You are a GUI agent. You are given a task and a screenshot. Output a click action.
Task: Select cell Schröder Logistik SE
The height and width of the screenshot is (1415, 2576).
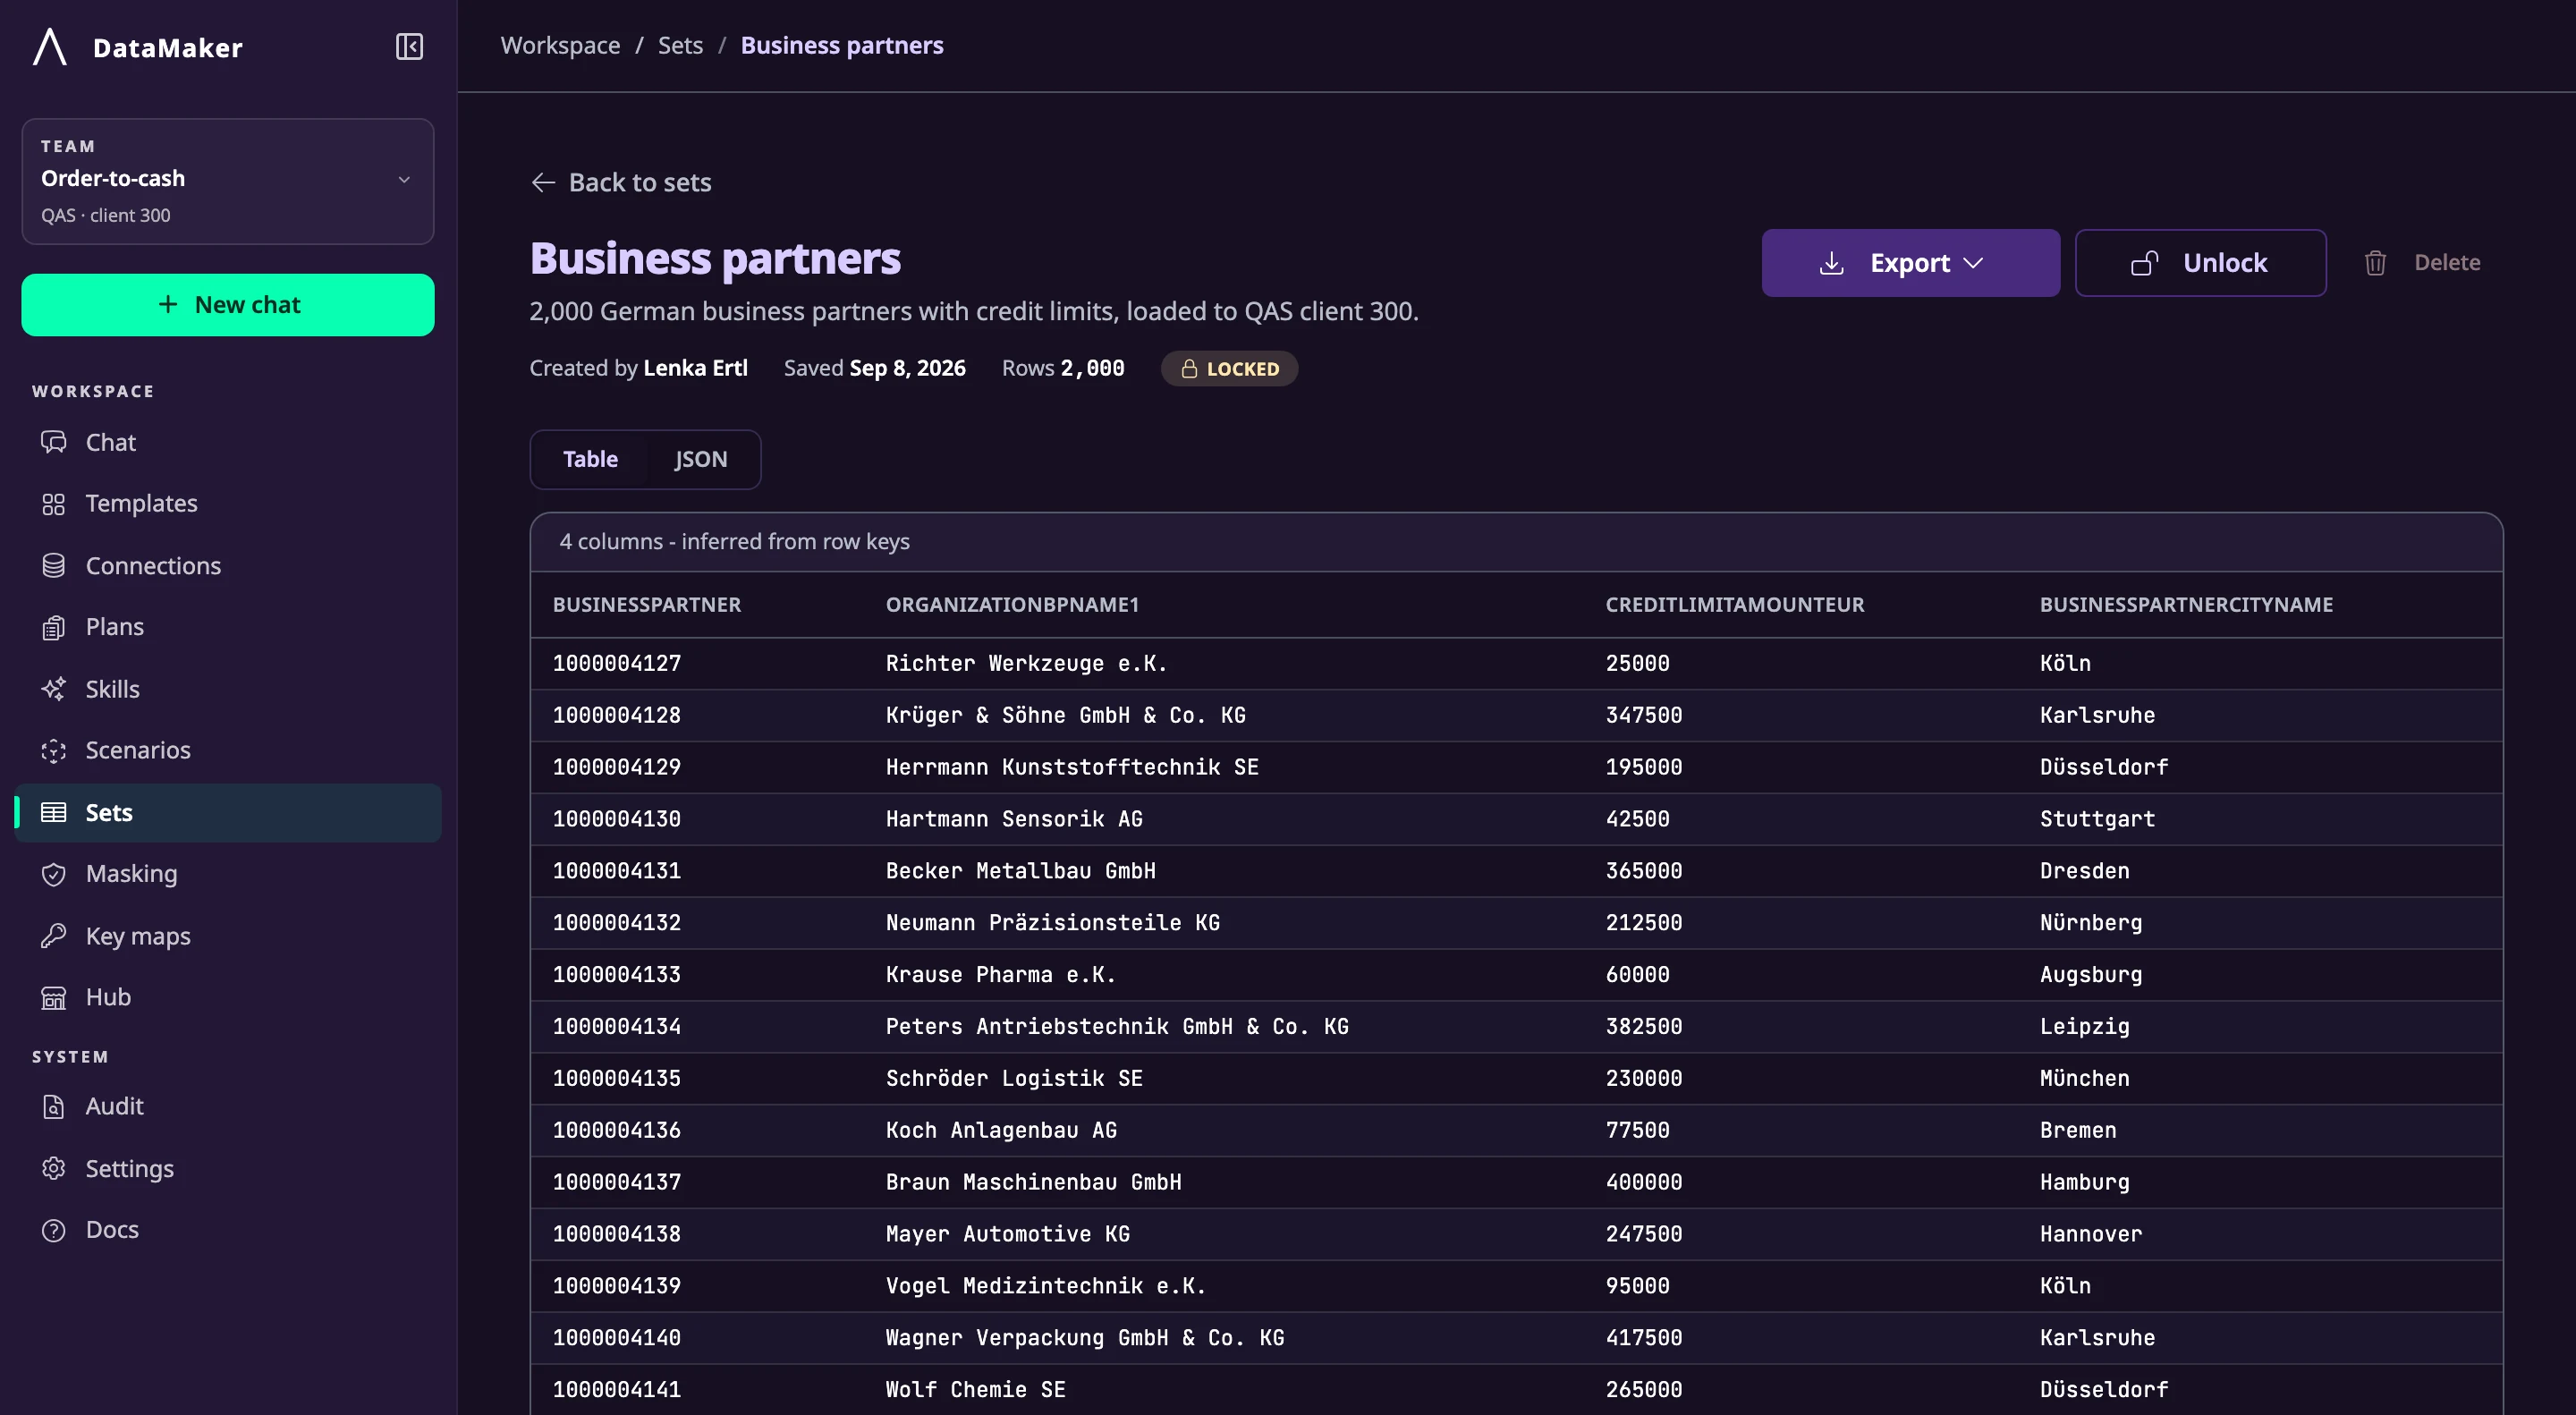1014,1078
